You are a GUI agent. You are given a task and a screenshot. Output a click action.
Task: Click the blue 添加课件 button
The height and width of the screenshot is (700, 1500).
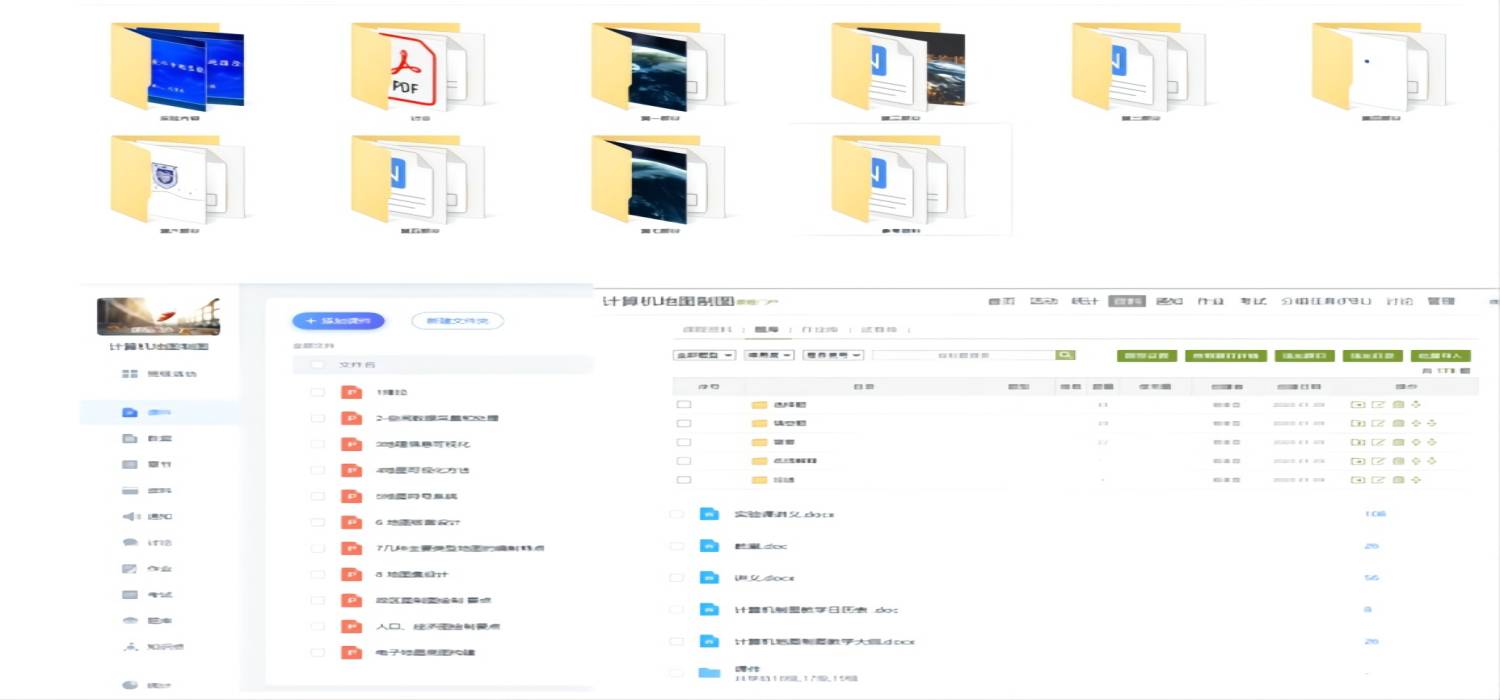338,321
